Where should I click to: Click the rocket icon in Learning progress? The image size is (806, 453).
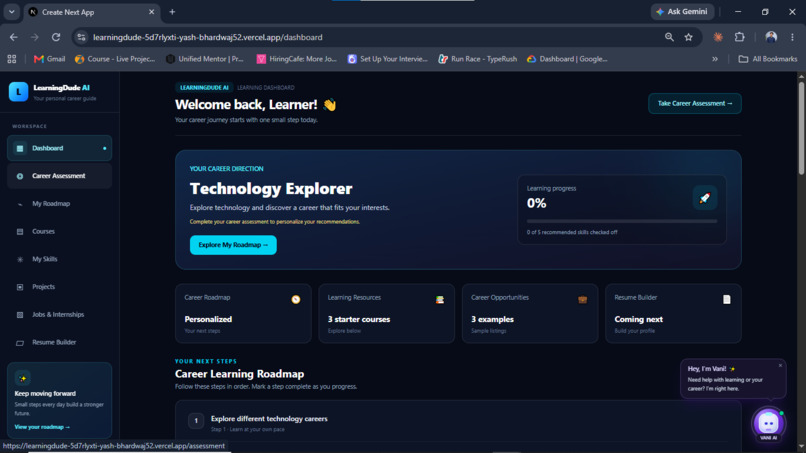[705, 198]
